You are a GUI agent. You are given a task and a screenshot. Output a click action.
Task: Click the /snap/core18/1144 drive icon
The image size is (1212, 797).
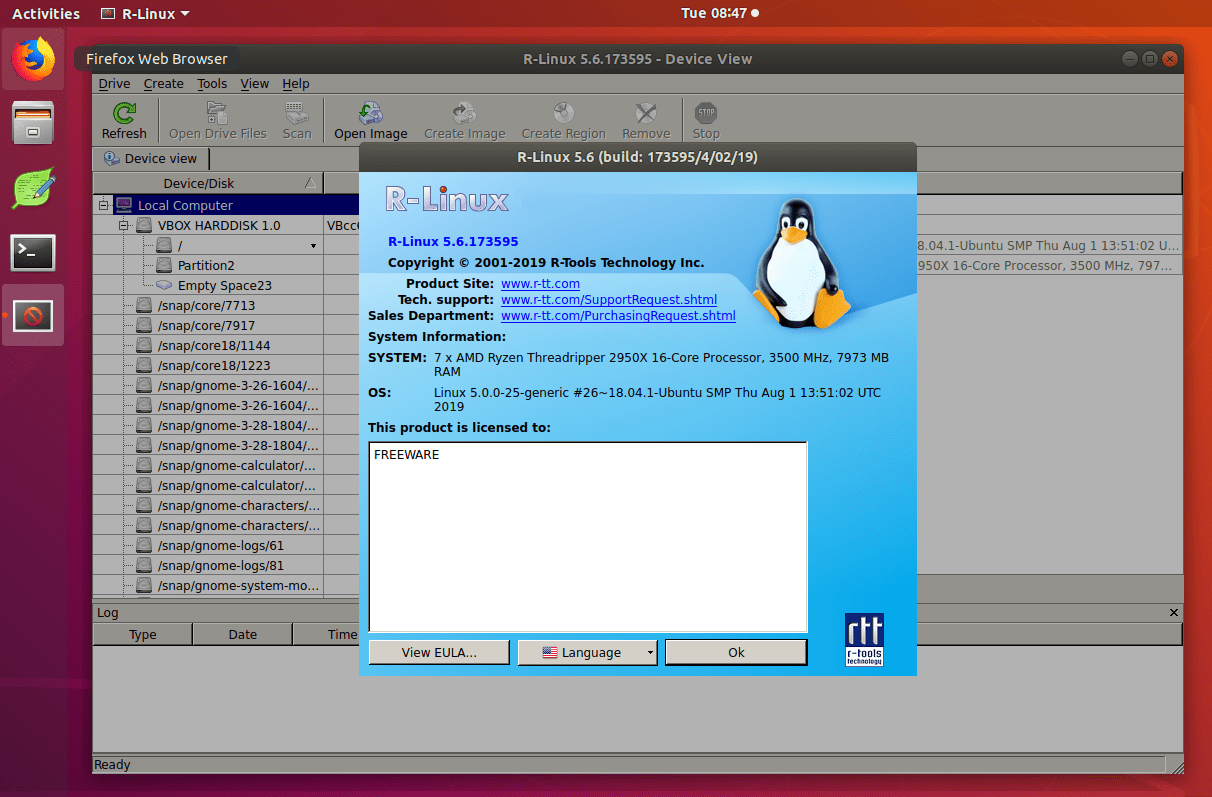[x=144, y=345]
